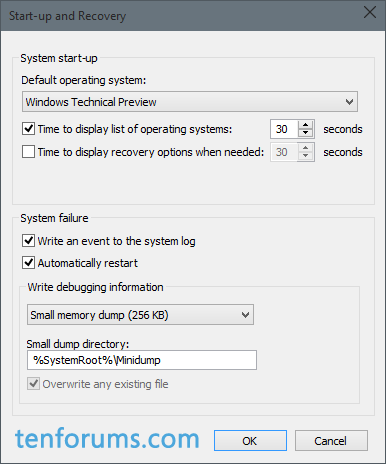386x464 pixels.
Task: Uncheck Time to display list of operating systems
Action: pyautogui.click(x=28, y=129)
